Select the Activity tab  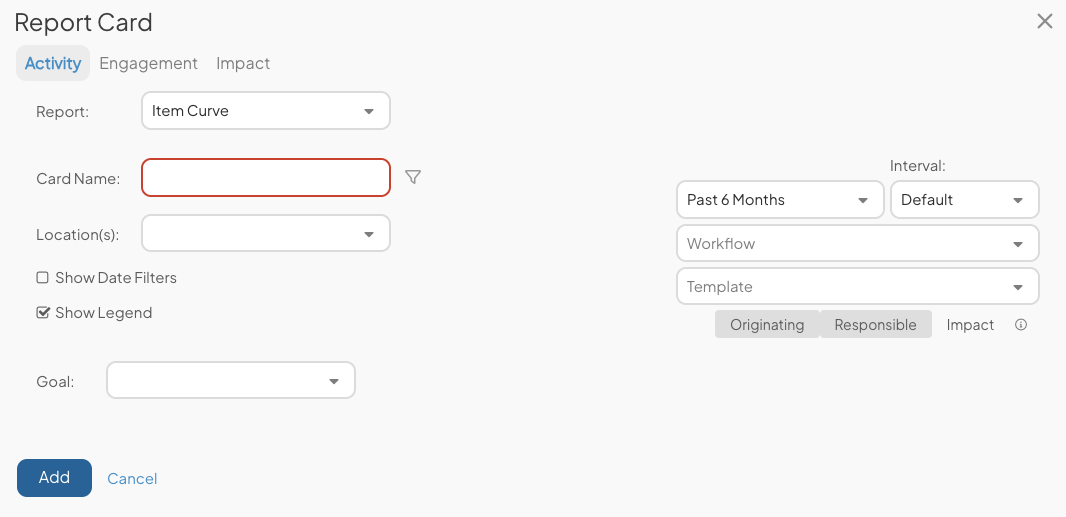(53, 63)
